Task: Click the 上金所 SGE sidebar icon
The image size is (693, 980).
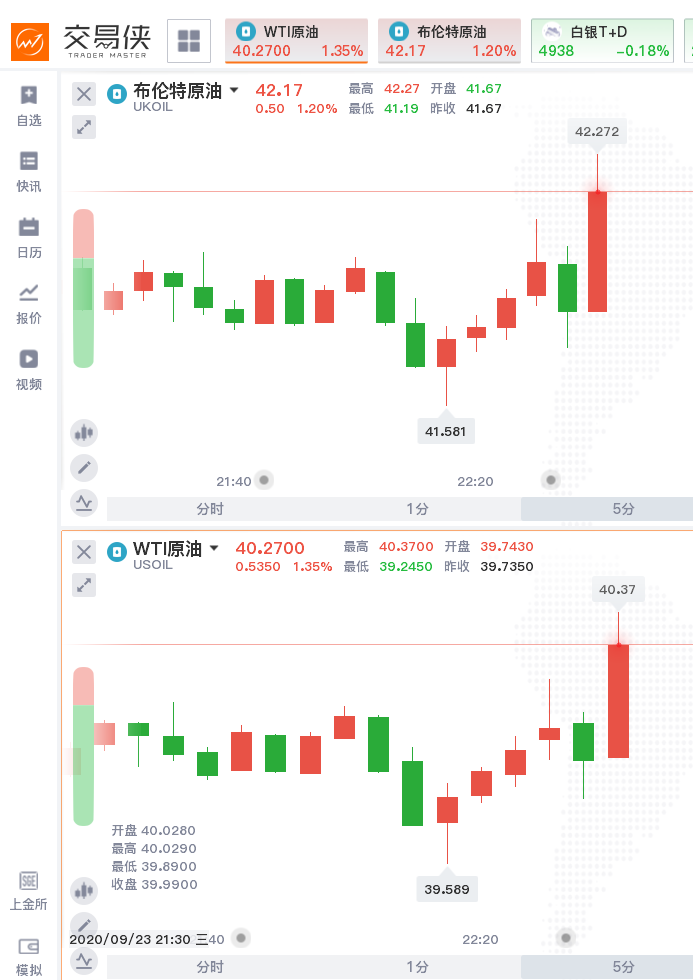Action: pos(29,891)
